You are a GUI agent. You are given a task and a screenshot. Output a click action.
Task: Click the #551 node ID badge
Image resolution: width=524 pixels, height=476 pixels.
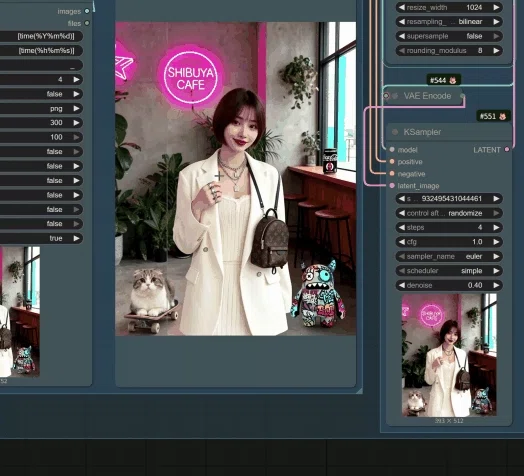493,116
